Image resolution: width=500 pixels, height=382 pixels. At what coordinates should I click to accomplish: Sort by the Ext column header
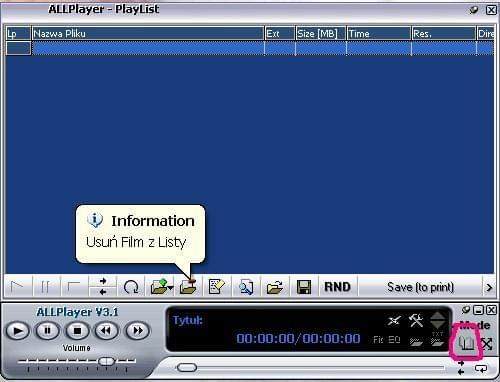[280, 34]
